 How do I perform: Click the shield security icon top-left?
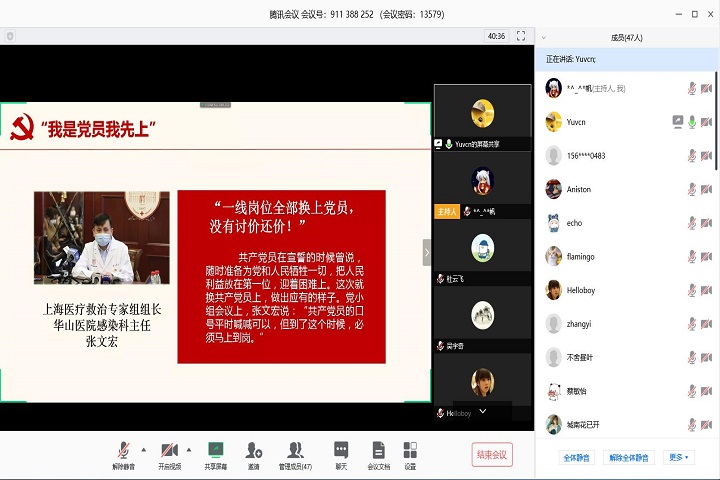coord(10,36)
